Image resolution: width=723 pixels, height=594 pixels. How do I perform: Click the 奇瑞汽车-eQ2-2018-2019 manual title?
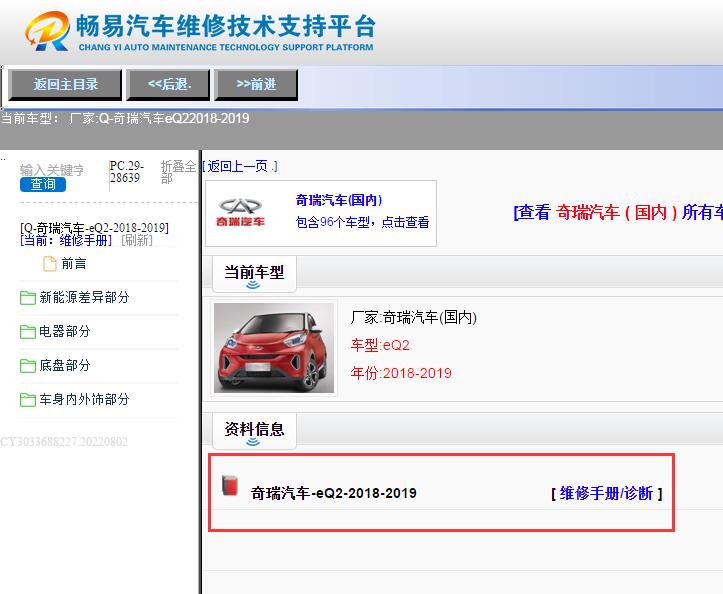tap(334, 493)
